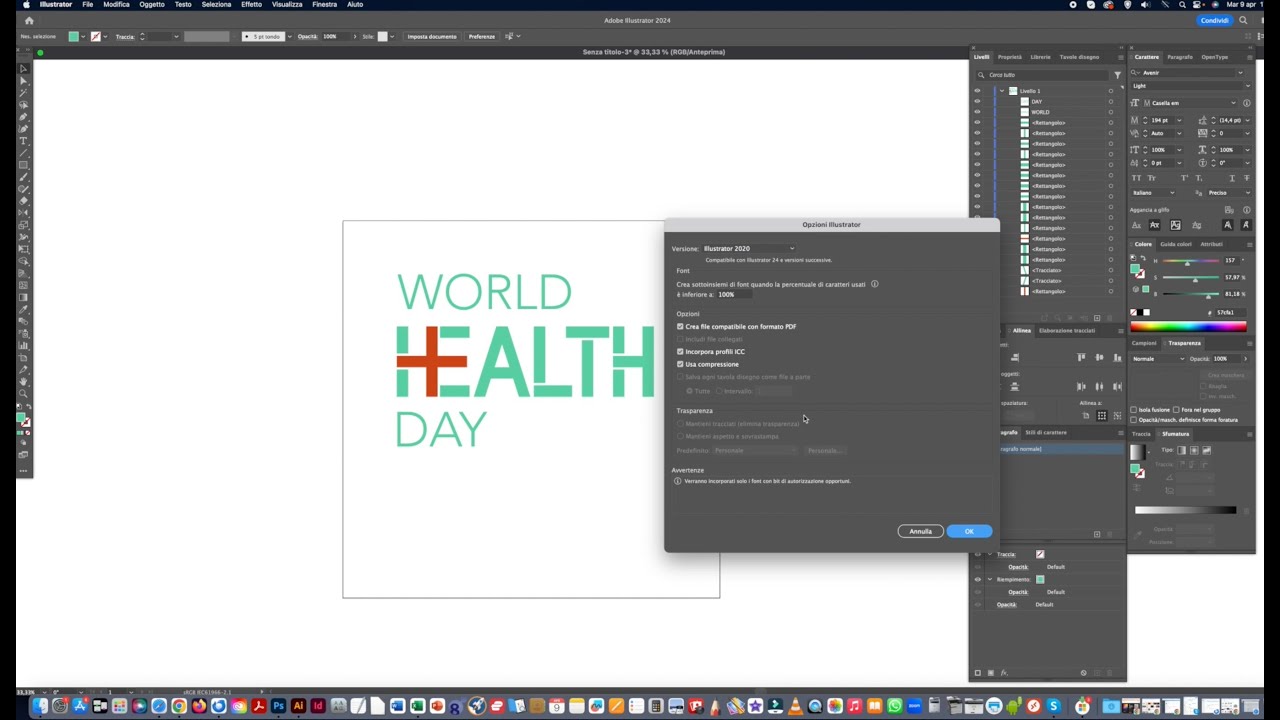Viewport: 1280px width, 720px height.
Task: Enable 'Fora nel gruppo' checkbox
Action: click(x=1176, y=409)
